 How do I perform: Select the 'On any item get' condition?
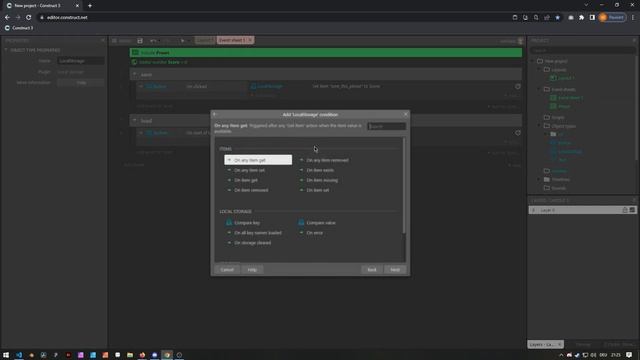pos(258,160)
